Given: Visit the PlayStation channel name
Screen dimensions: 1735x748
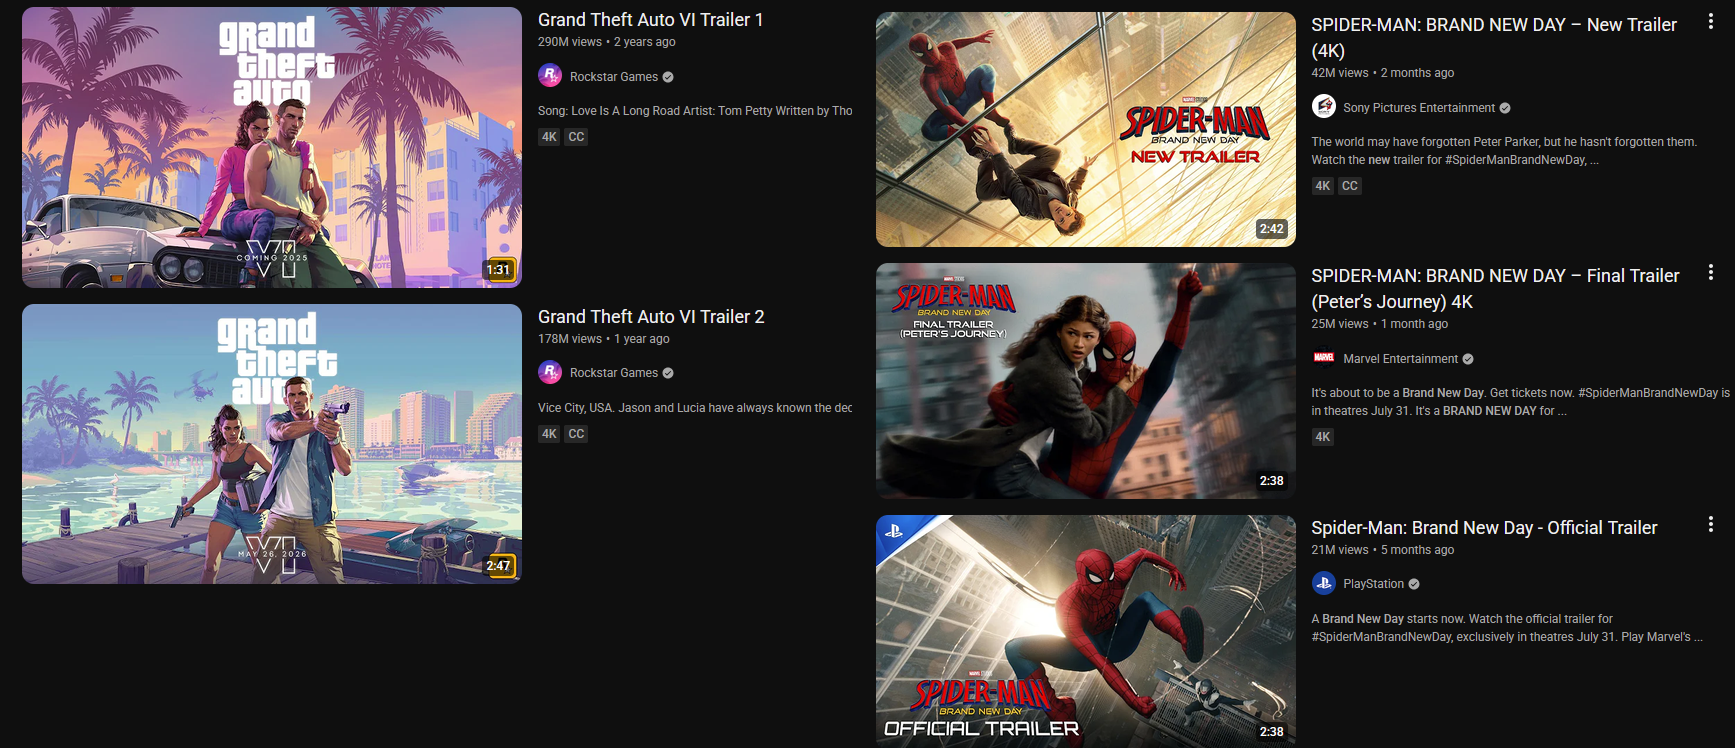Looking at the screenshot, I should pyautogui.click(x=1374, y=584).
